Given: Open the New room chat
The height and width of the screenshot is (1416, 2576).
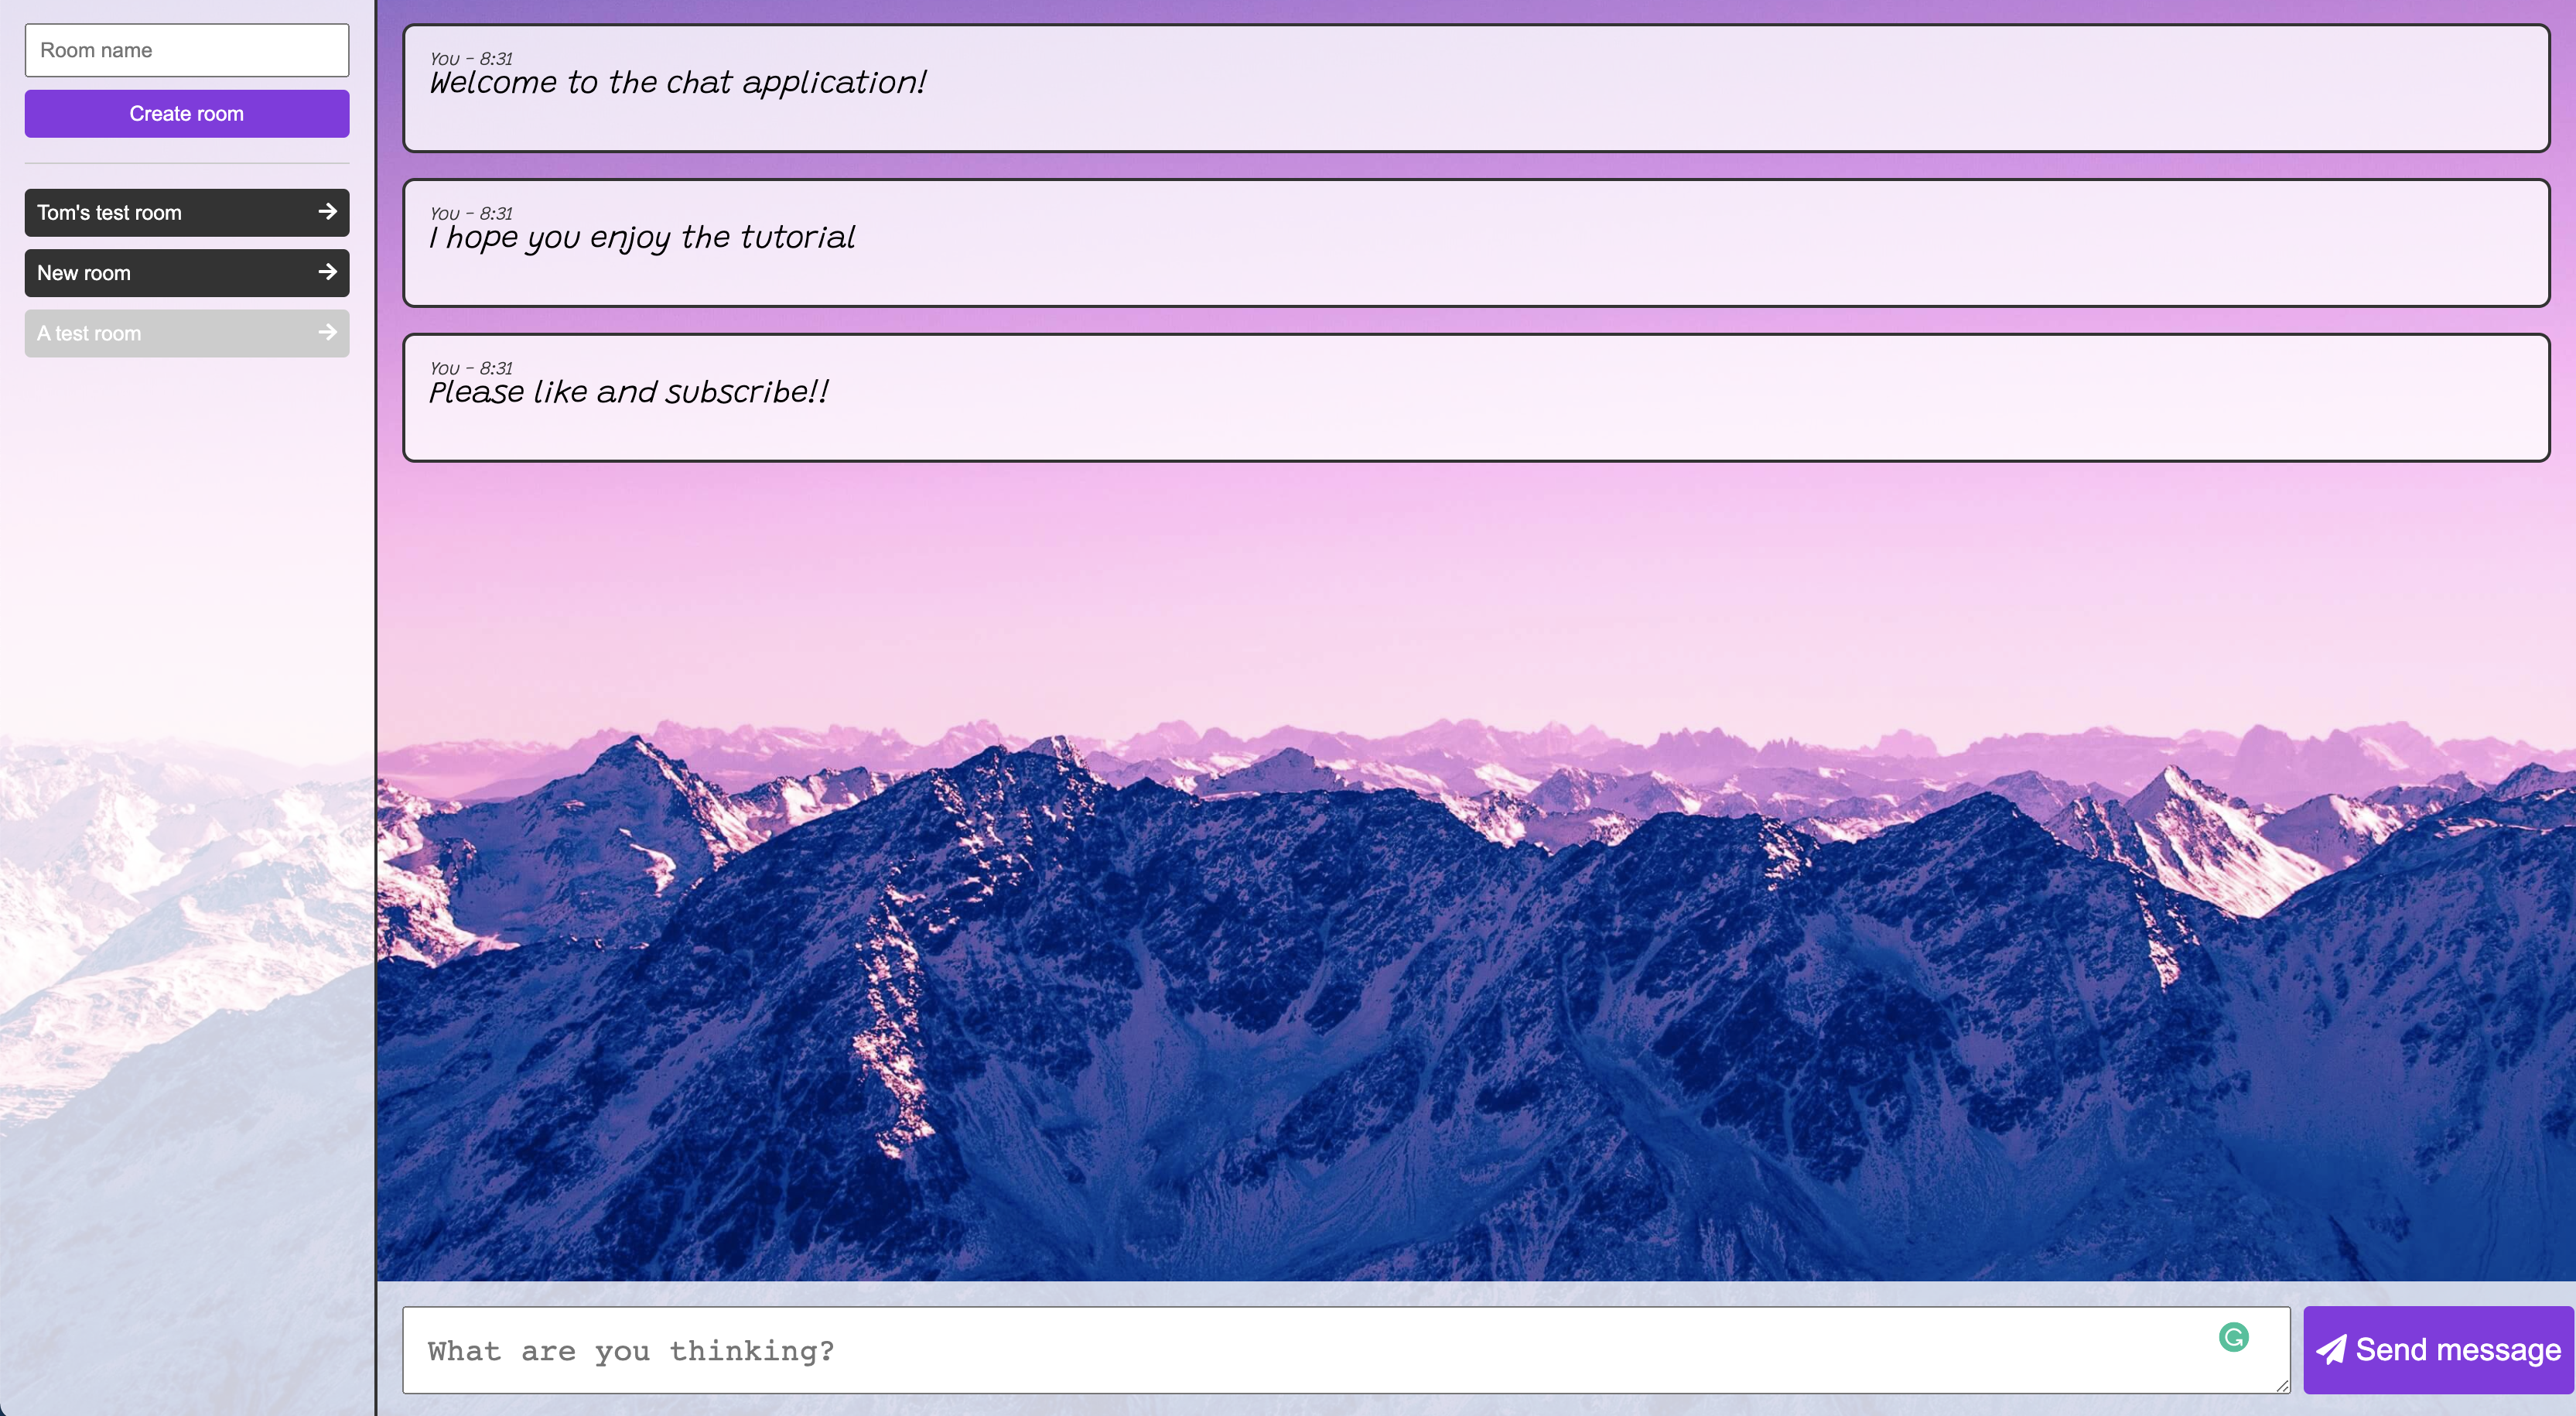Looking at the screenshot, I should tap(150, 273).
